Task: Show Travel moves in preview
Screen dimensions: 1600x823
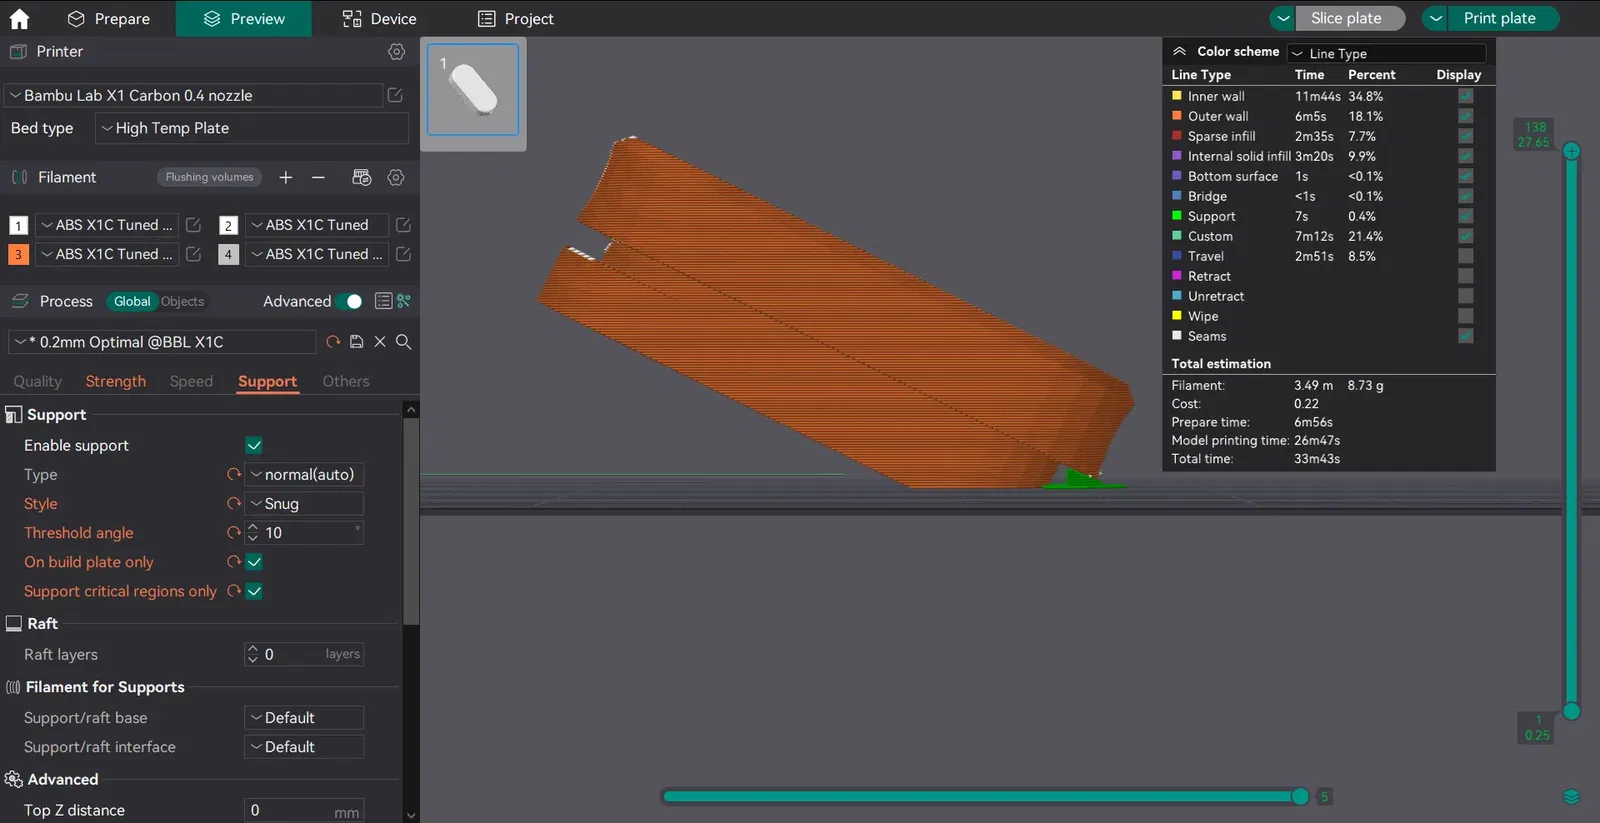Action: tap(1465, 256)
